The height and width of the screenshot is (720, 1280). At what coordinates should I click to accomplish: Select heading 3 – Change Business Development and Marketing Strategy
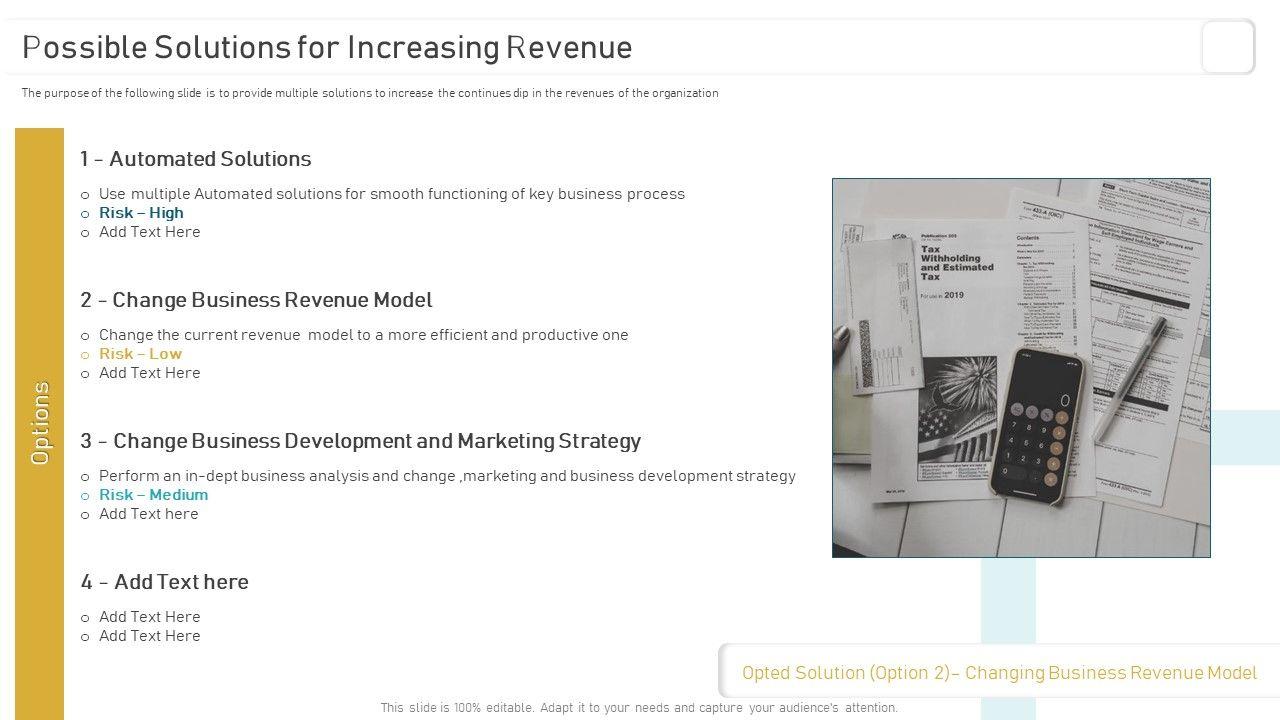tap(361, 441)
